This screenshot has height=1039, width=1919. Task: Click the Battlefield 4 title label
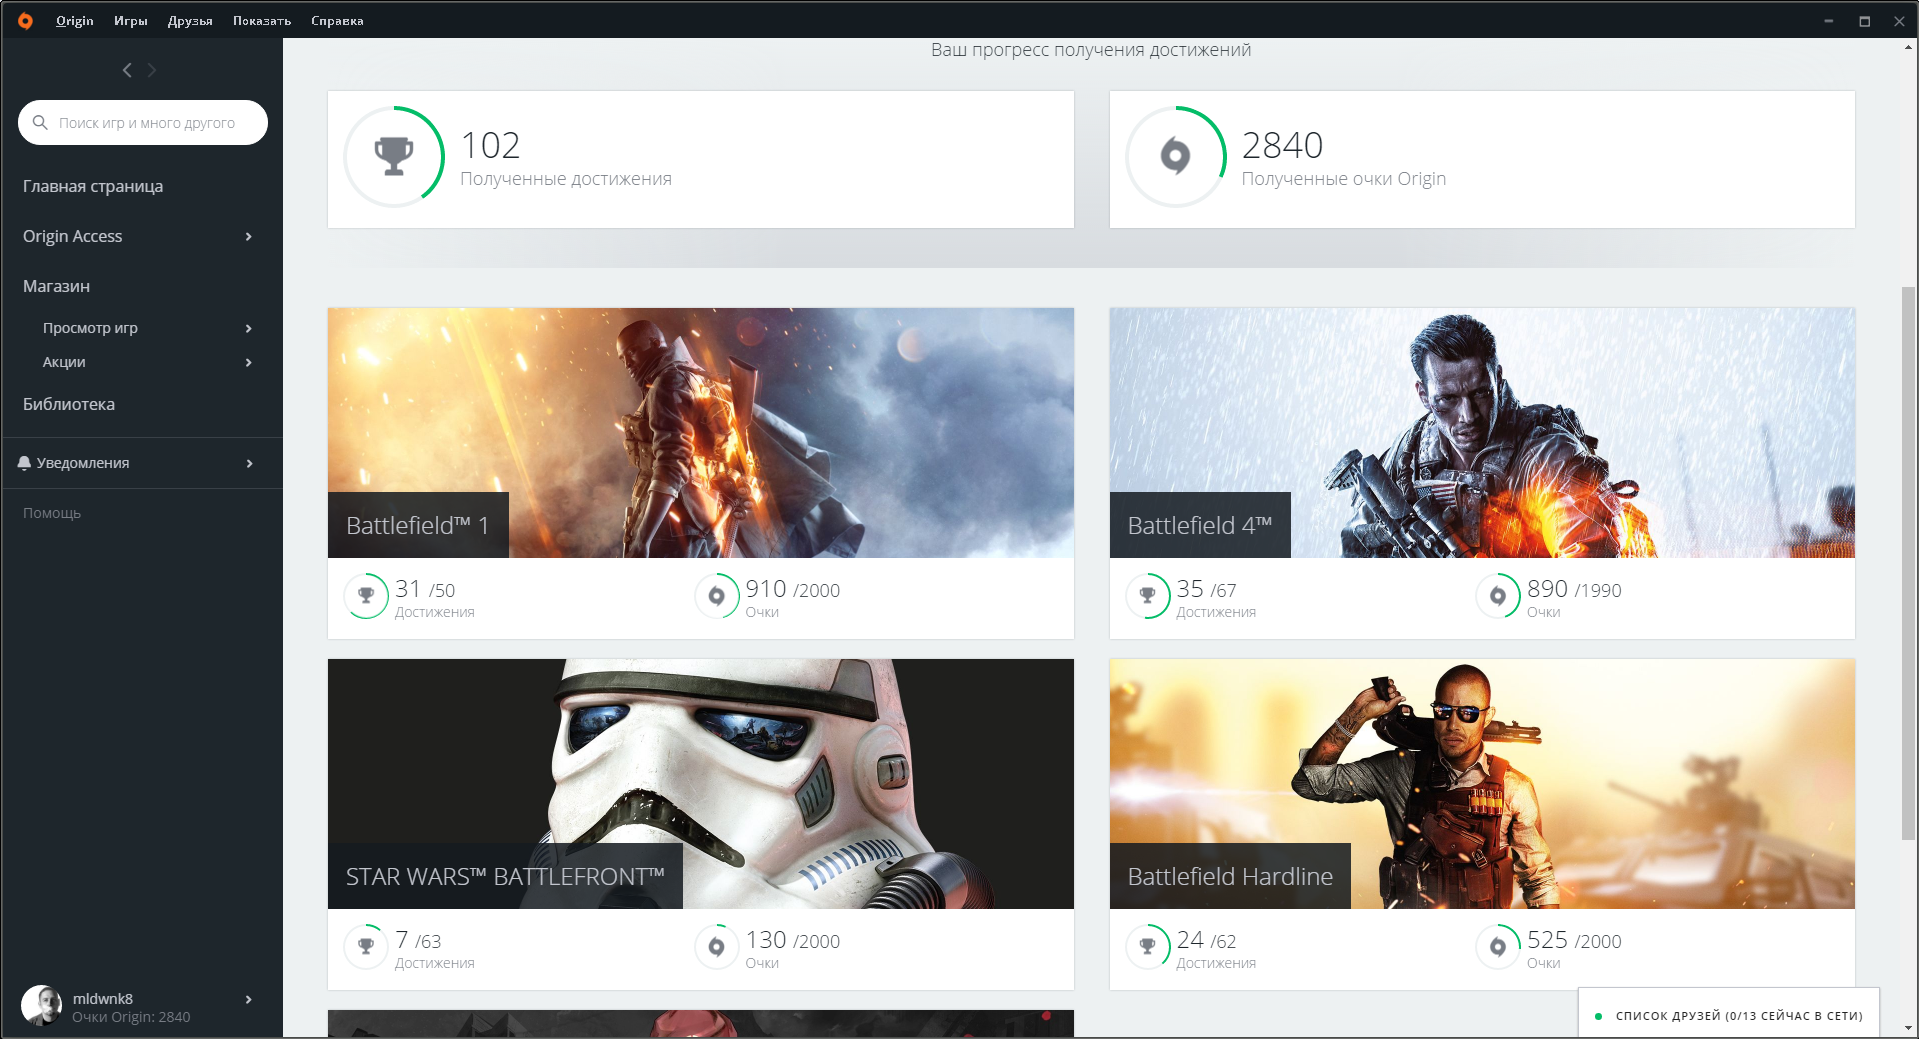(x=1200, y=525)
